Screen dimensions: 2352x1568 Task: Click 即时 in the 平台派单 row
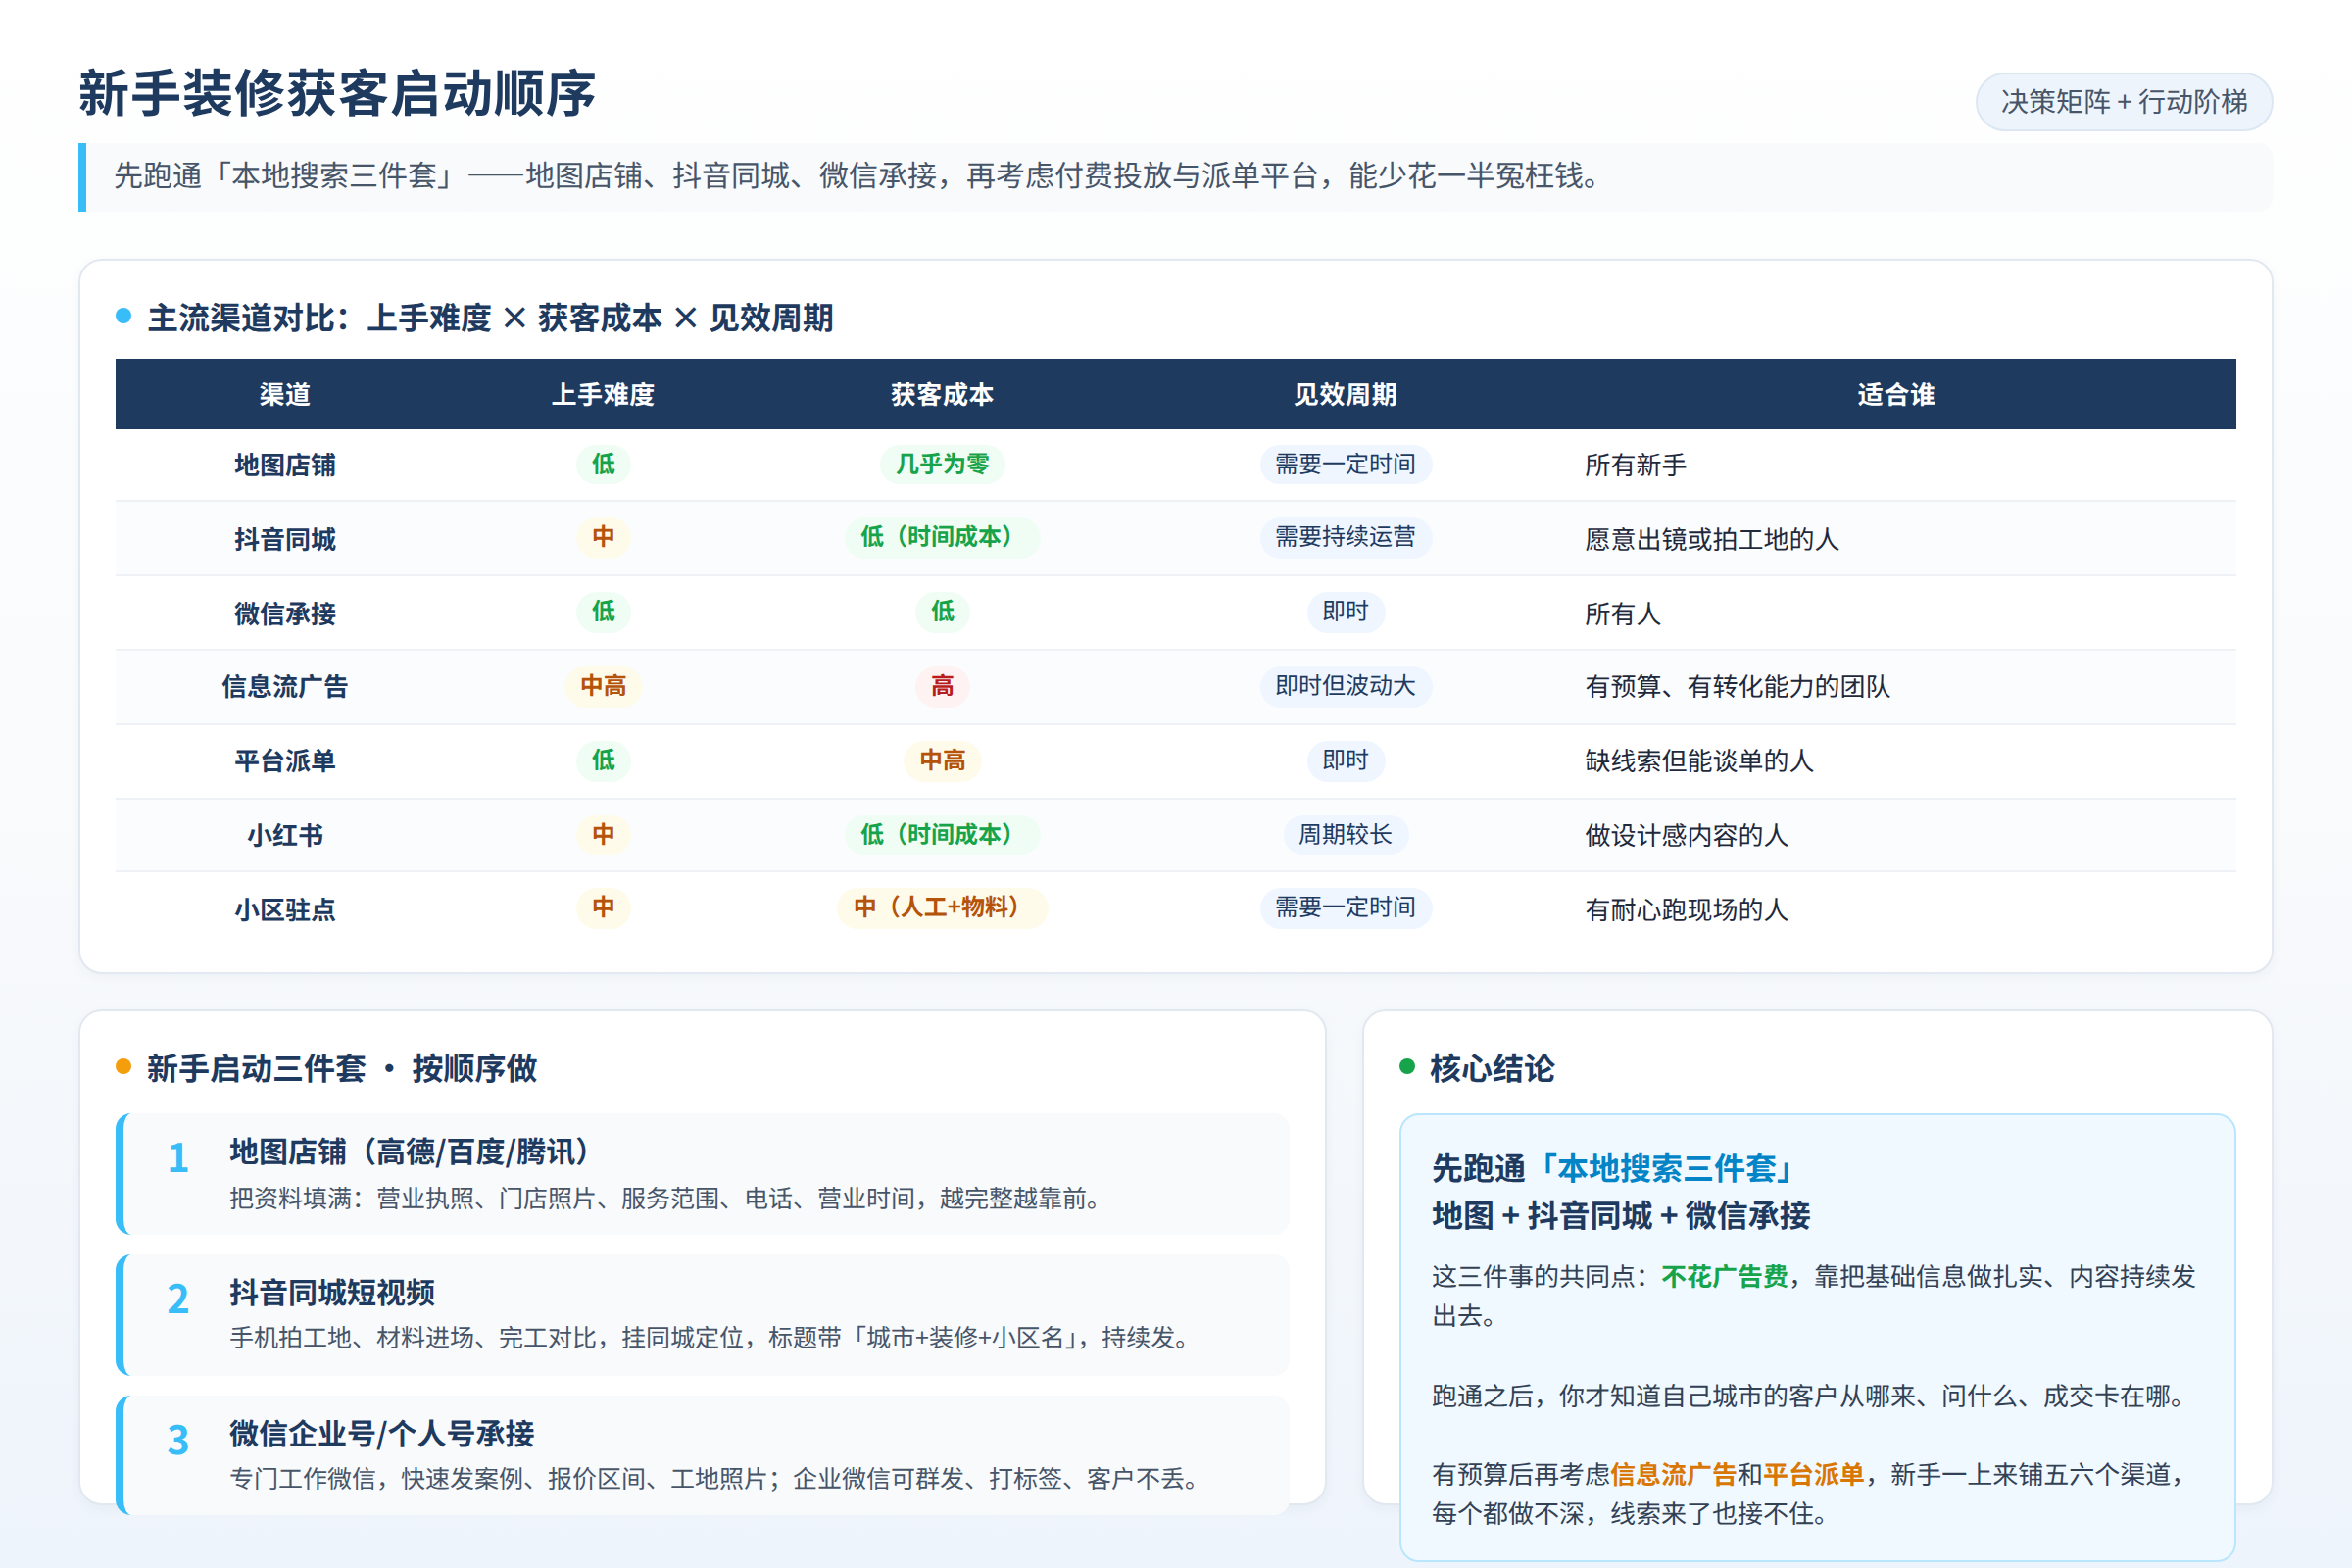pos(1345,760)
